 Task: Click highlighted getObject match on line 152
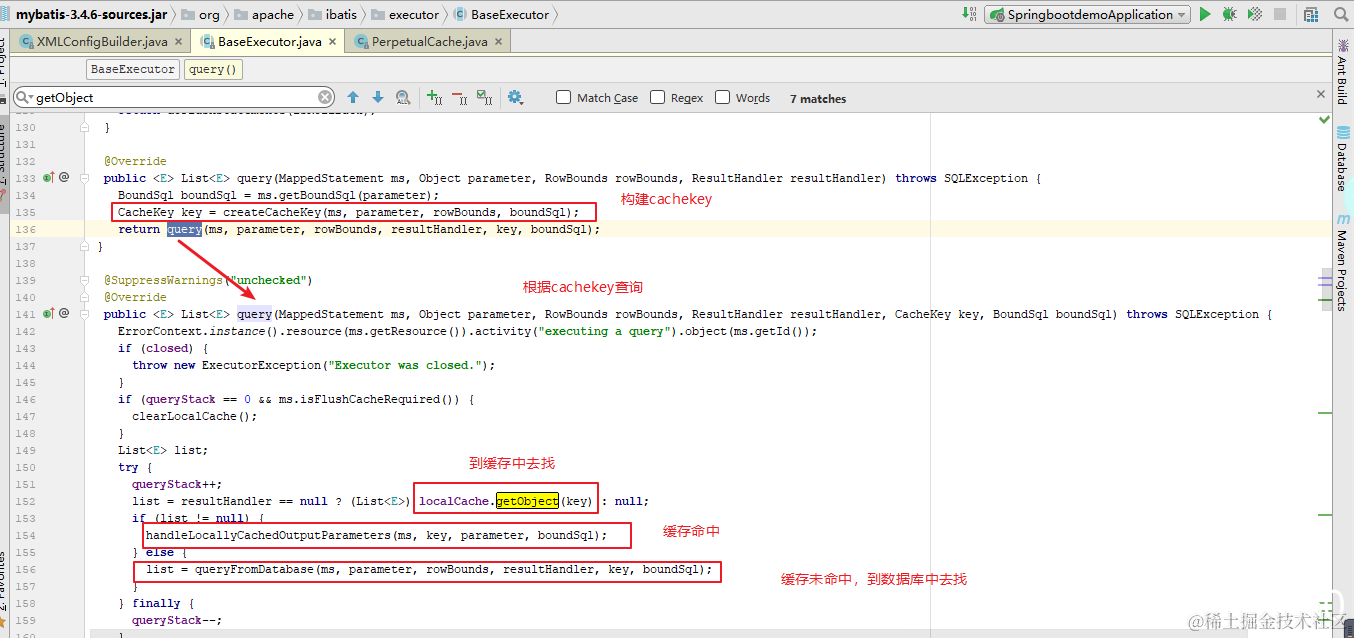point(527,501)
